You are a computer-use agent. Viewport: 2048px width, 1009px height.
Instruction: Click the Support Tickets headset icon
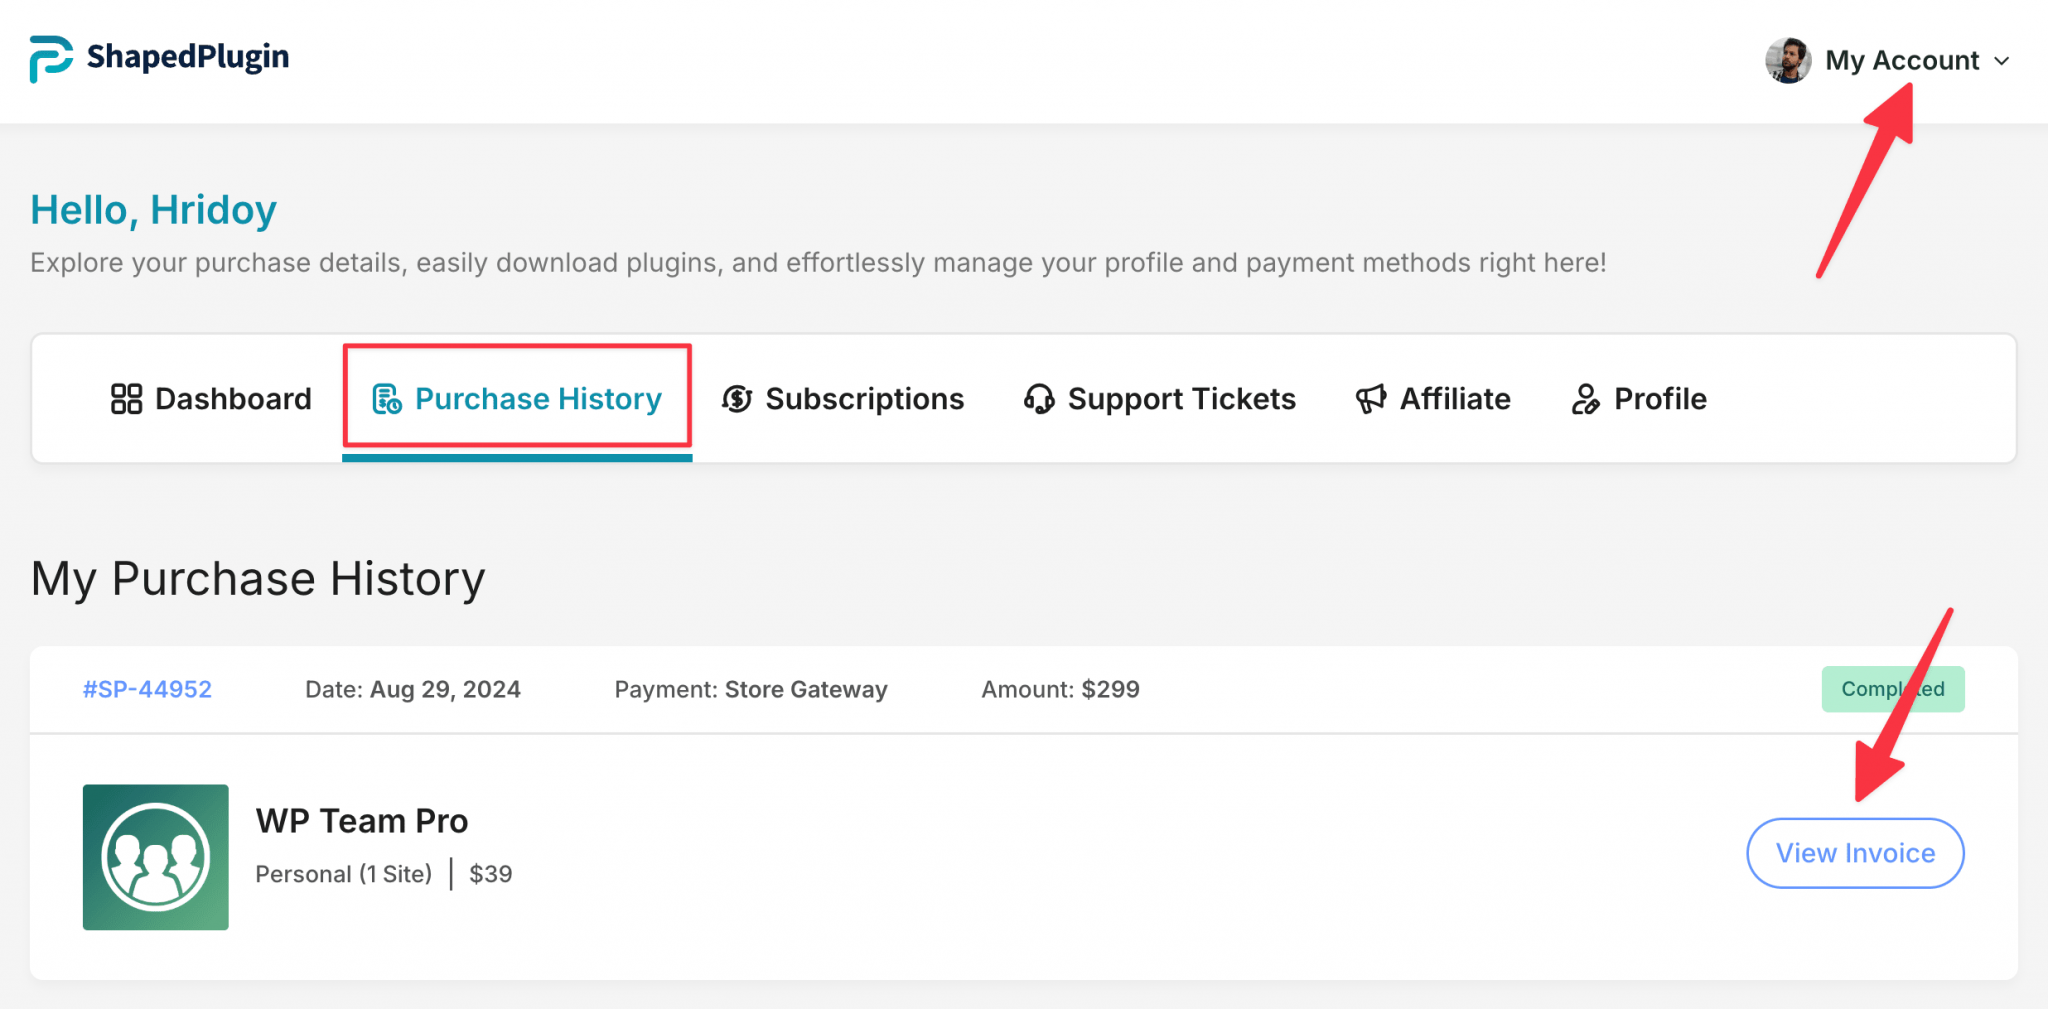tap(1039, 399)
